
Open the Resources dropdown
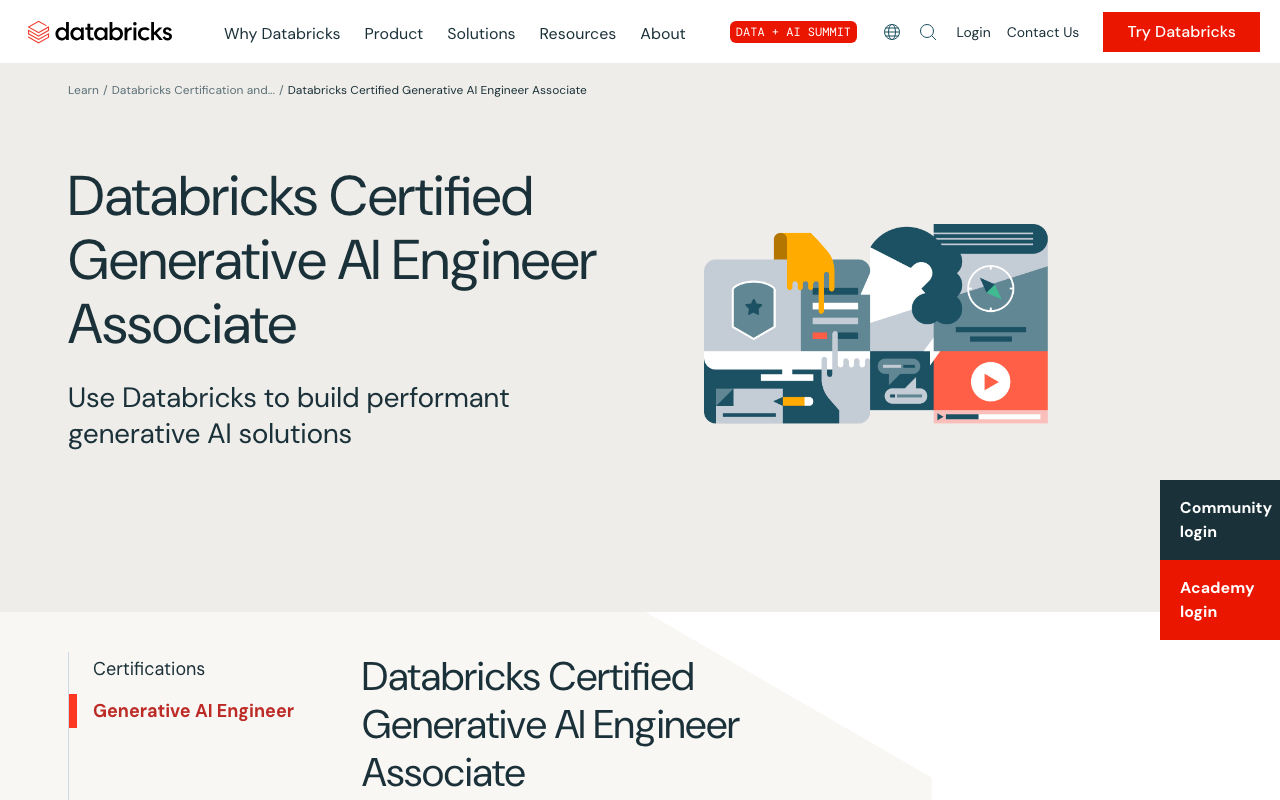577,32
